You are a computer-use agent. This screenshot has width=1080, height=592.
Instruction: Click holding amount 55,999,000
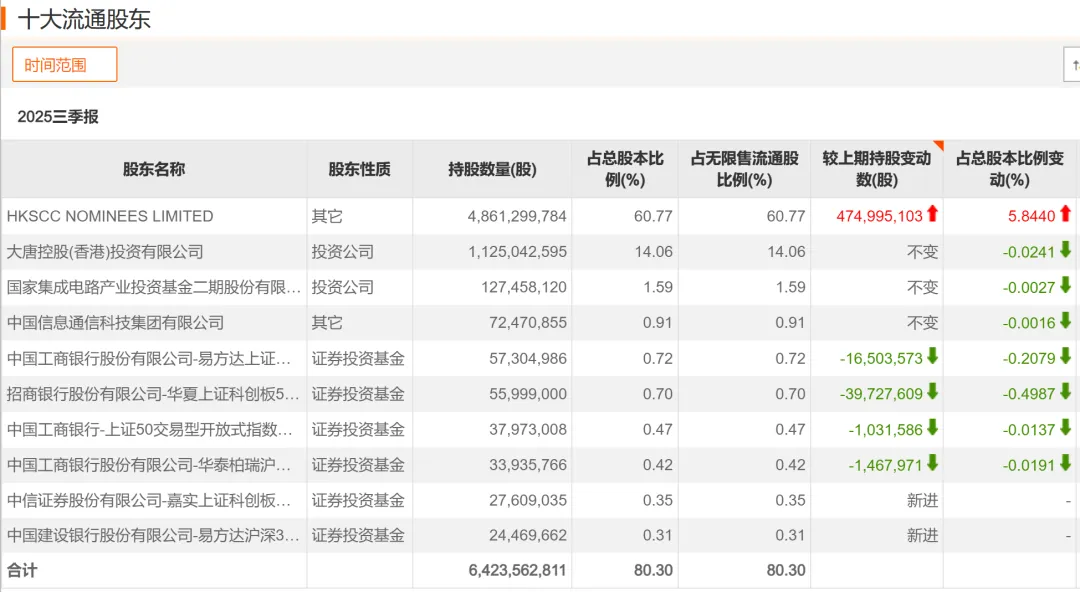click(x=528, y=394)
